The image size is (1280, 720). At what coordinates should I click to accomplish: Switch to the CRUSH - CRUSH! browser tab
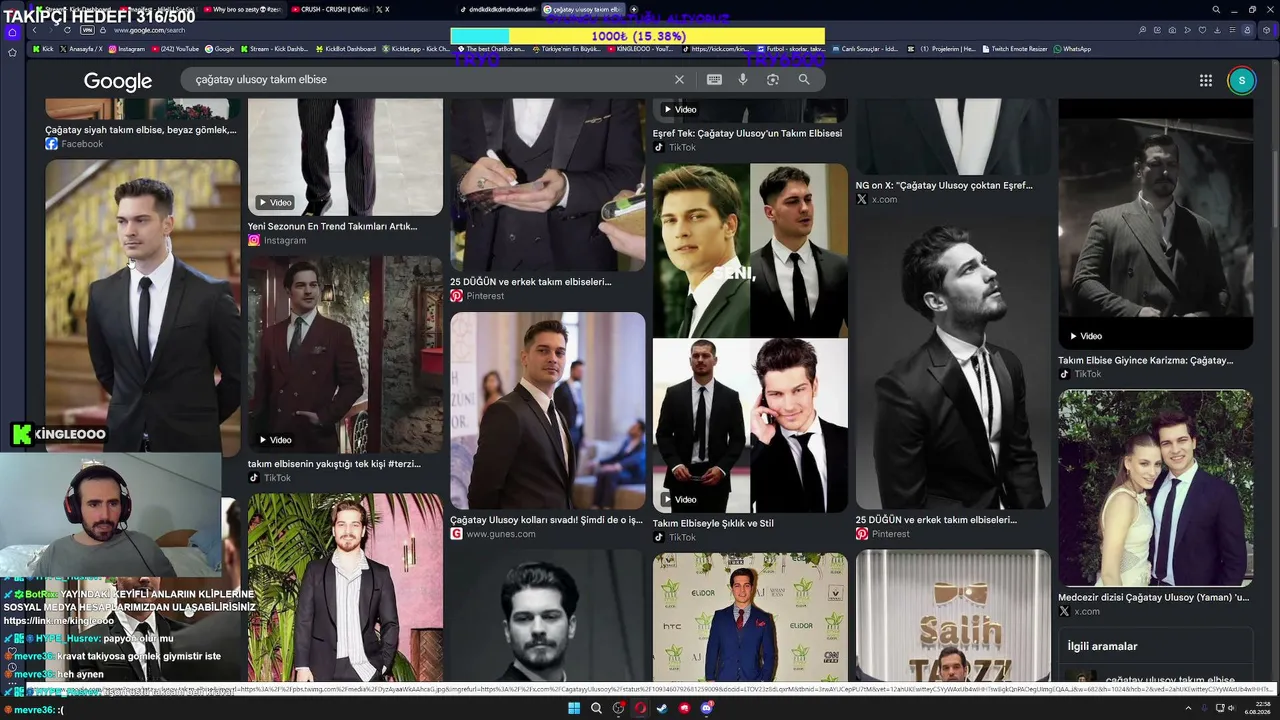(x=329, y=9)
